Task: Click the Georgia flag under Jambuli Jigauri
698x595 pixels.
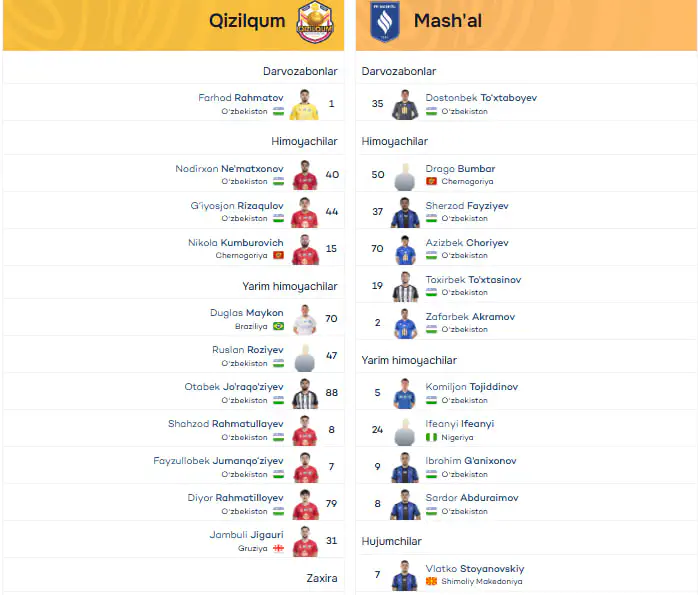Action: (x=279, y=548)
